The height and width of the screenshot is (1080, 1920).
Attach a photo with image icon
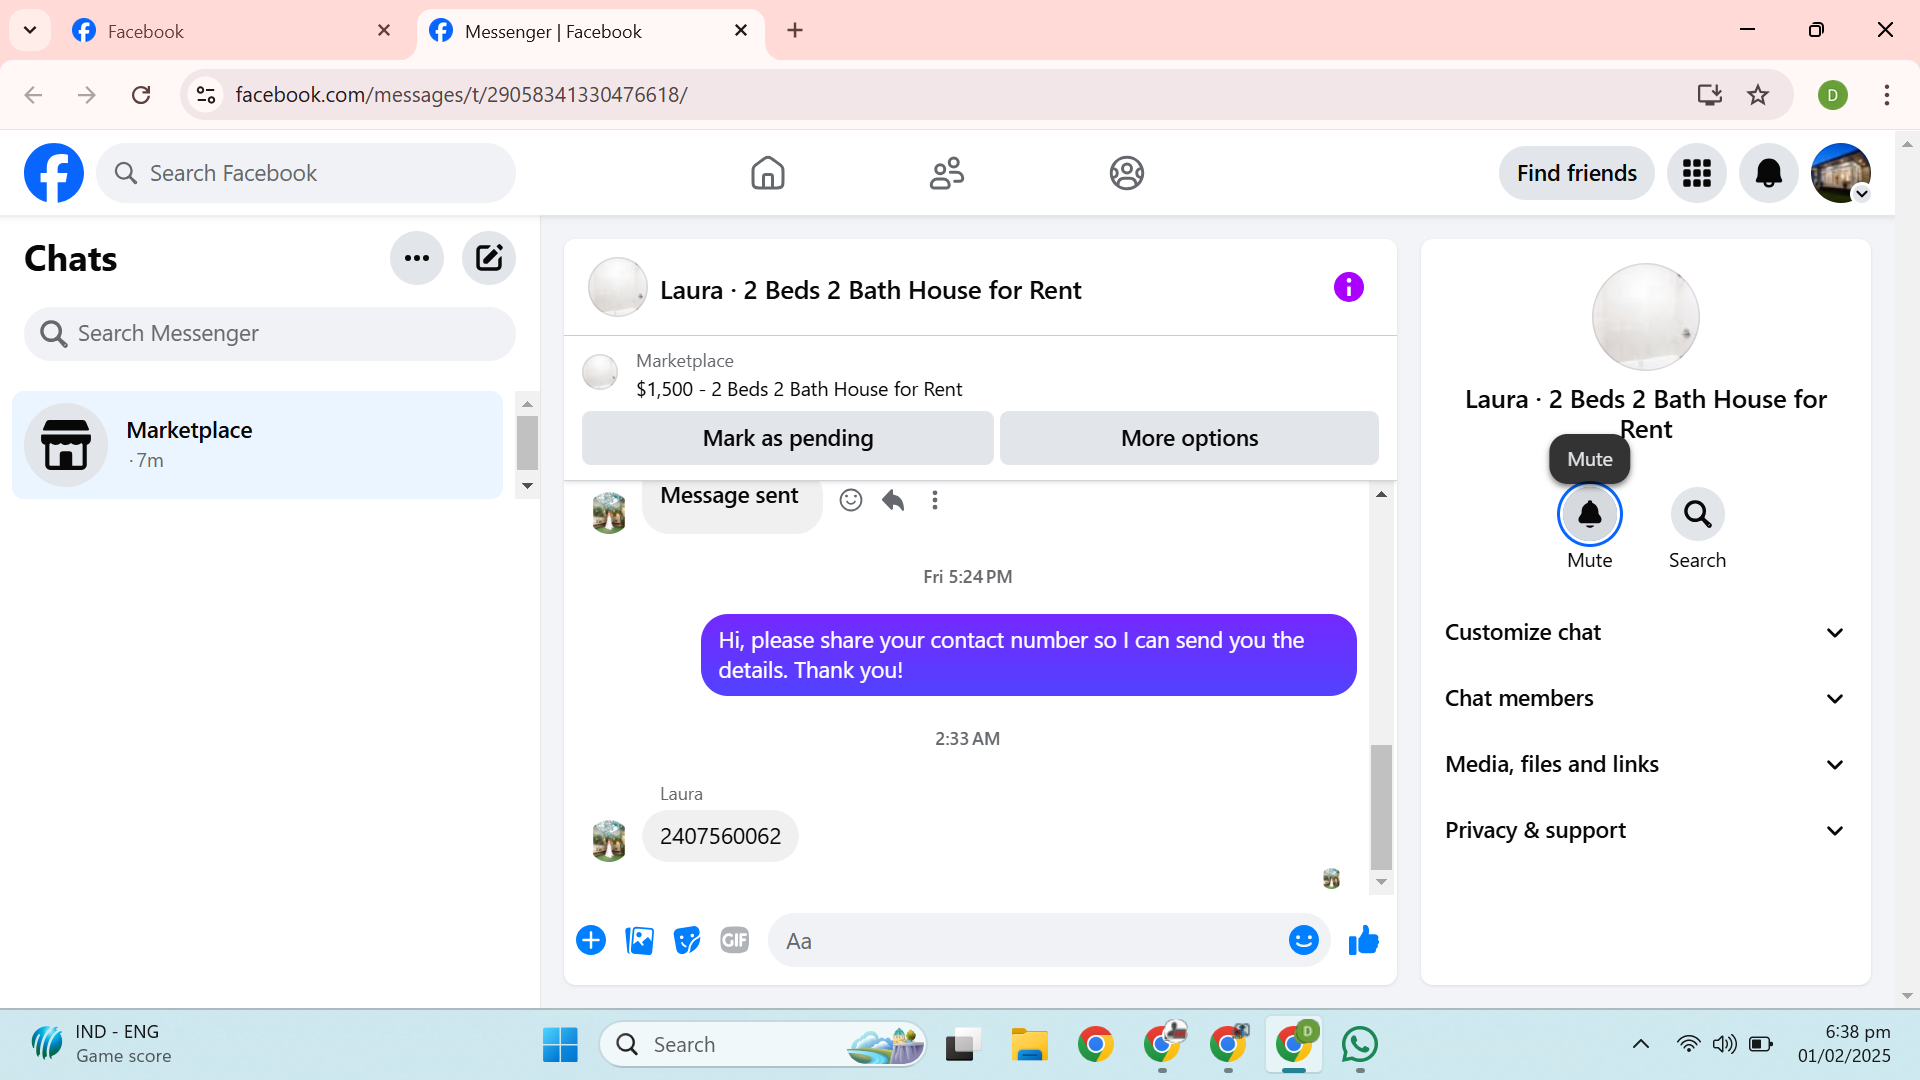(639, 941)
